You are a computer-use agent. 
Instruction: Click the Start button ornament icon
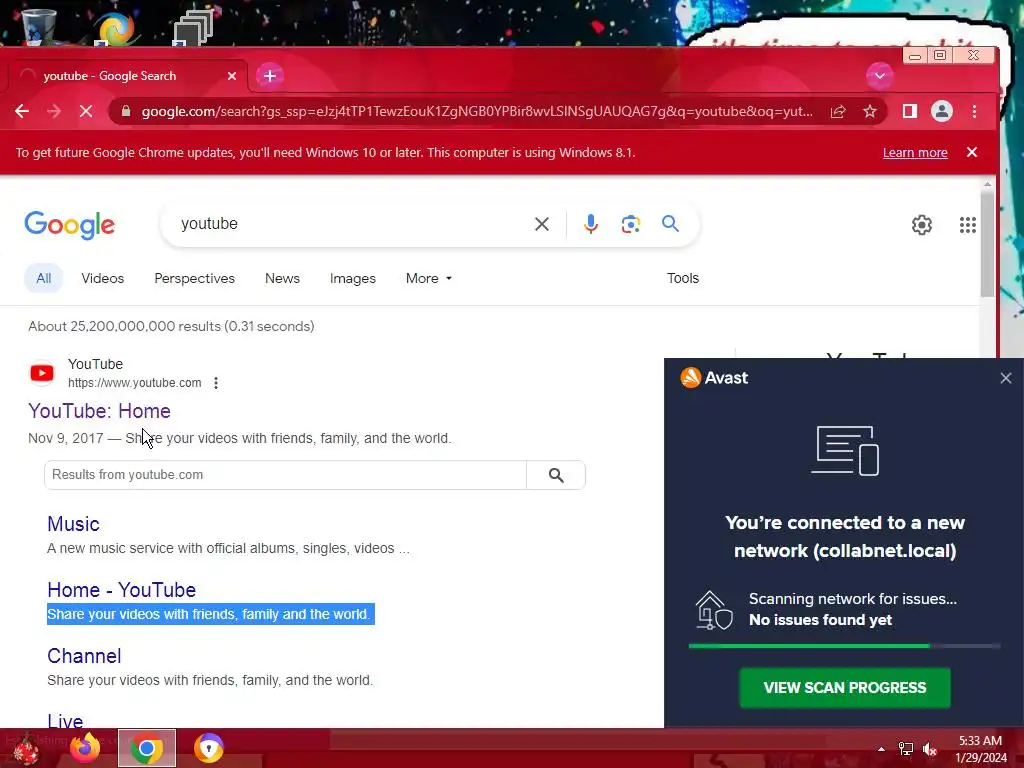coord(26,749)
